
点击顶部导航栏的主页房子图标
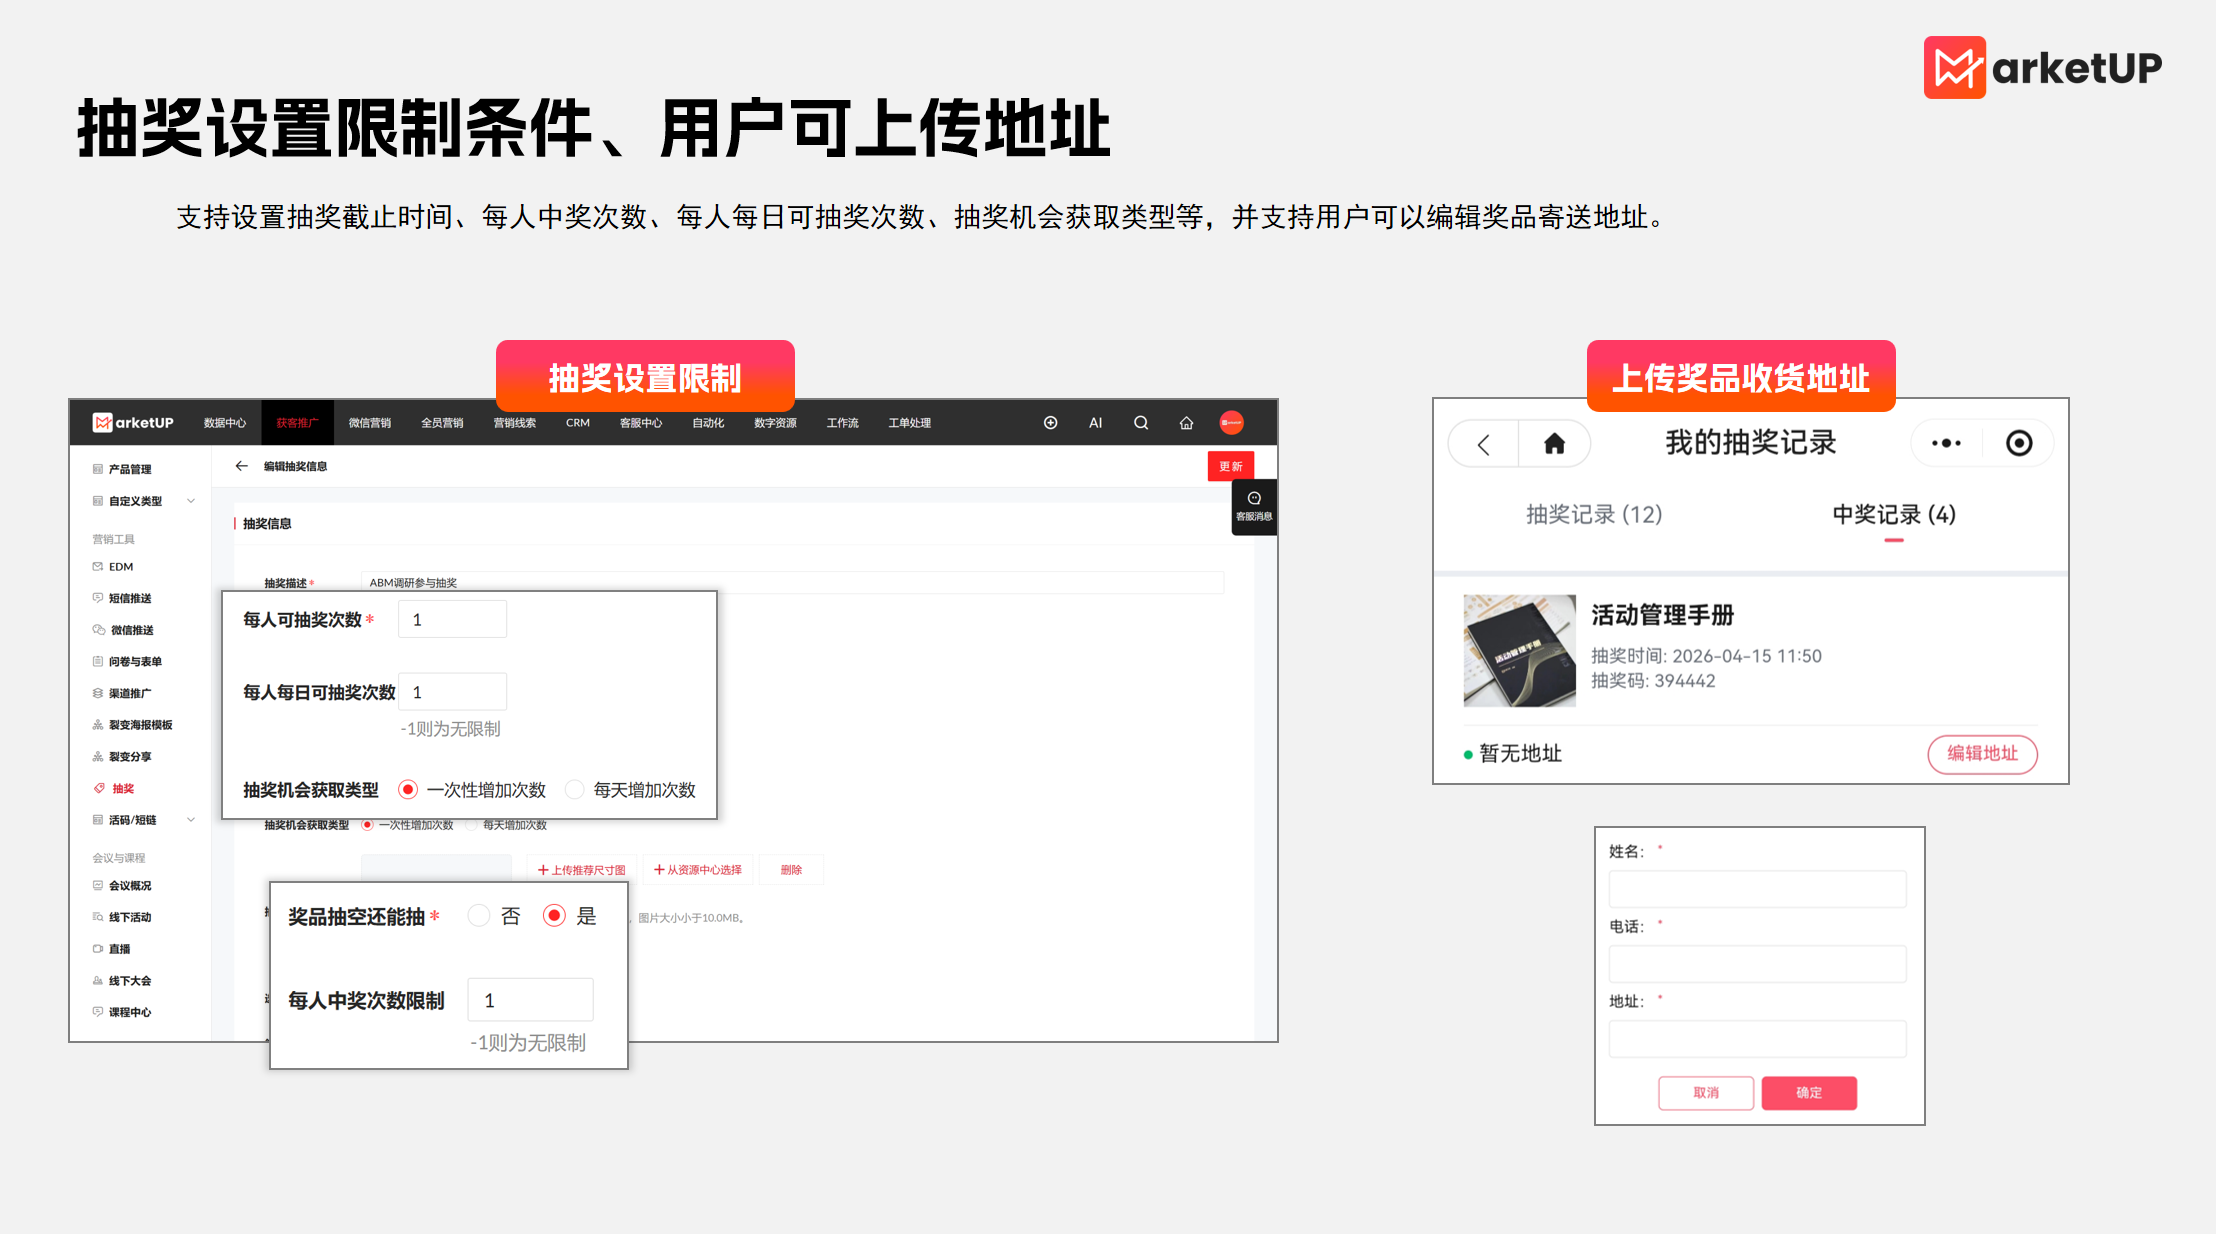(1186, 422)
